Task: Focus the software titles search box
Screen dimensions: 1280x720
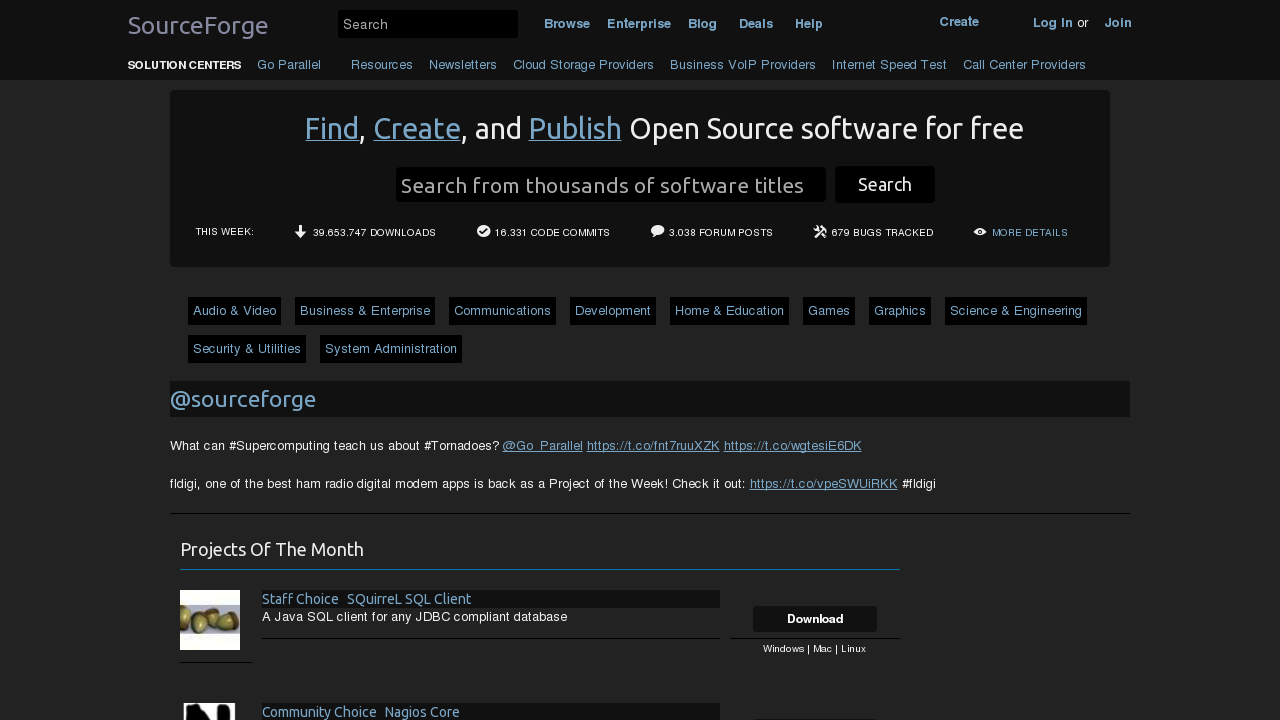Action: tap(611, 185)
